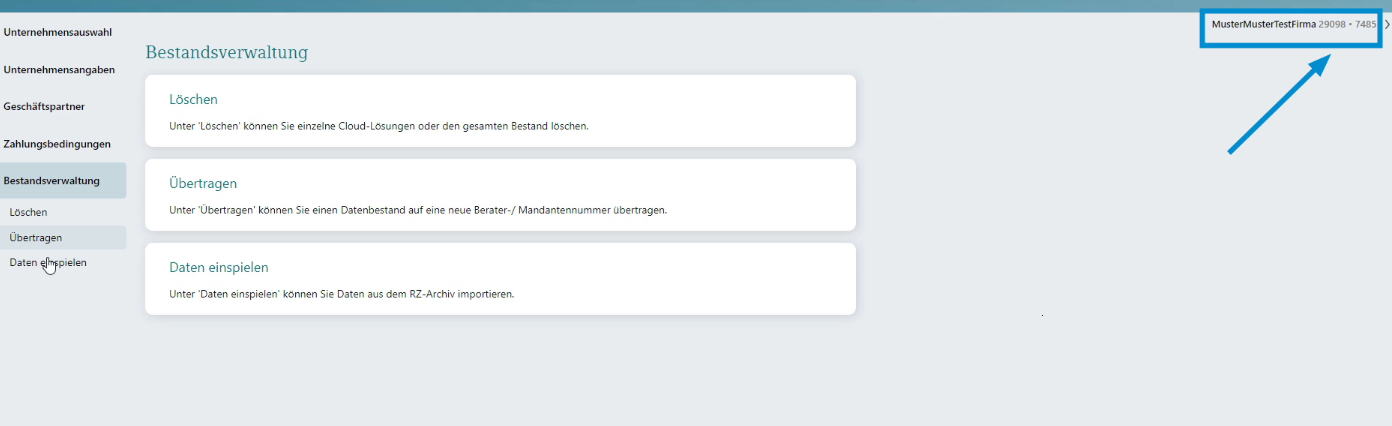The image size is (1392, 426).
Task: Click the RZ-Archiv import description text
Action: coord(341,295)
